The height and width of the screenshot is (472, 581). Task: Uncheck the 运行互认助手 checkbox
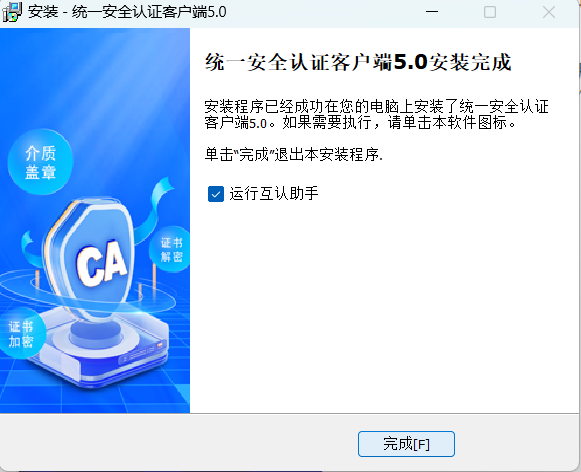pyautogui.click(x=216, y=194)
